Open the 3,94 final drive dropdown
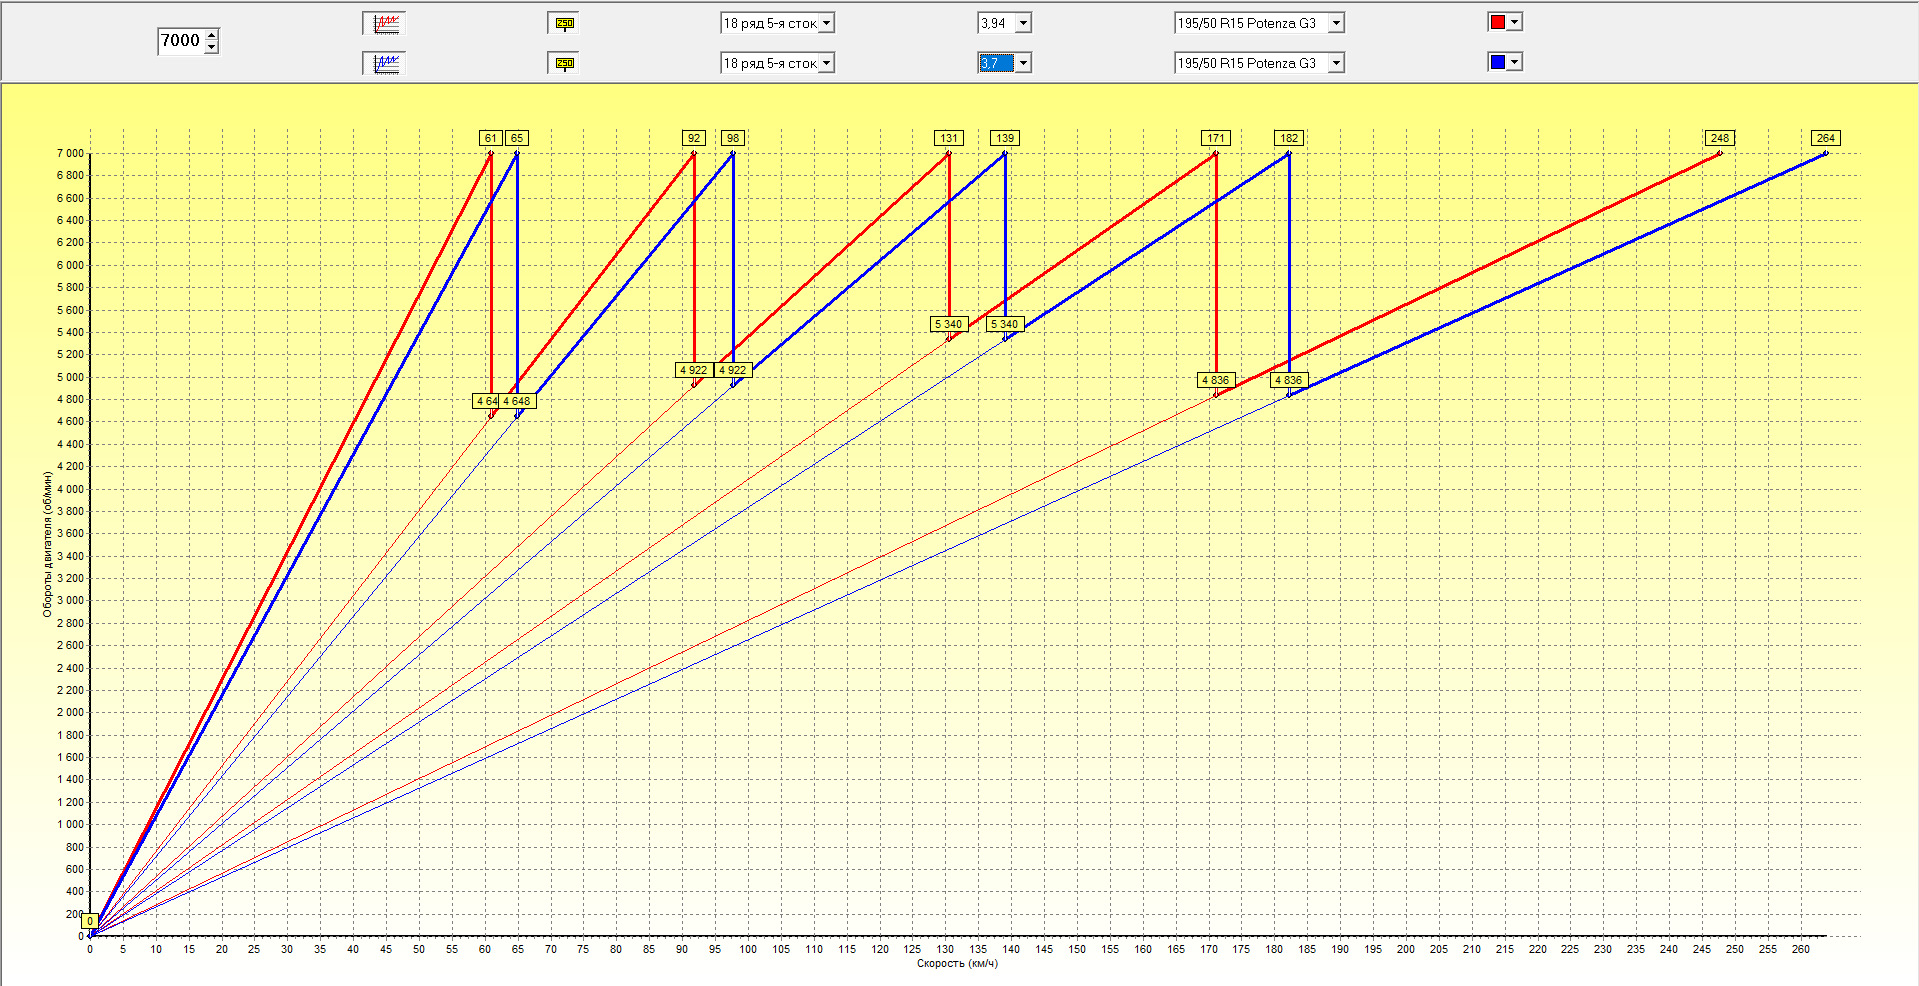This screenshot has width=1919, height=986. tap(1004, 23)
